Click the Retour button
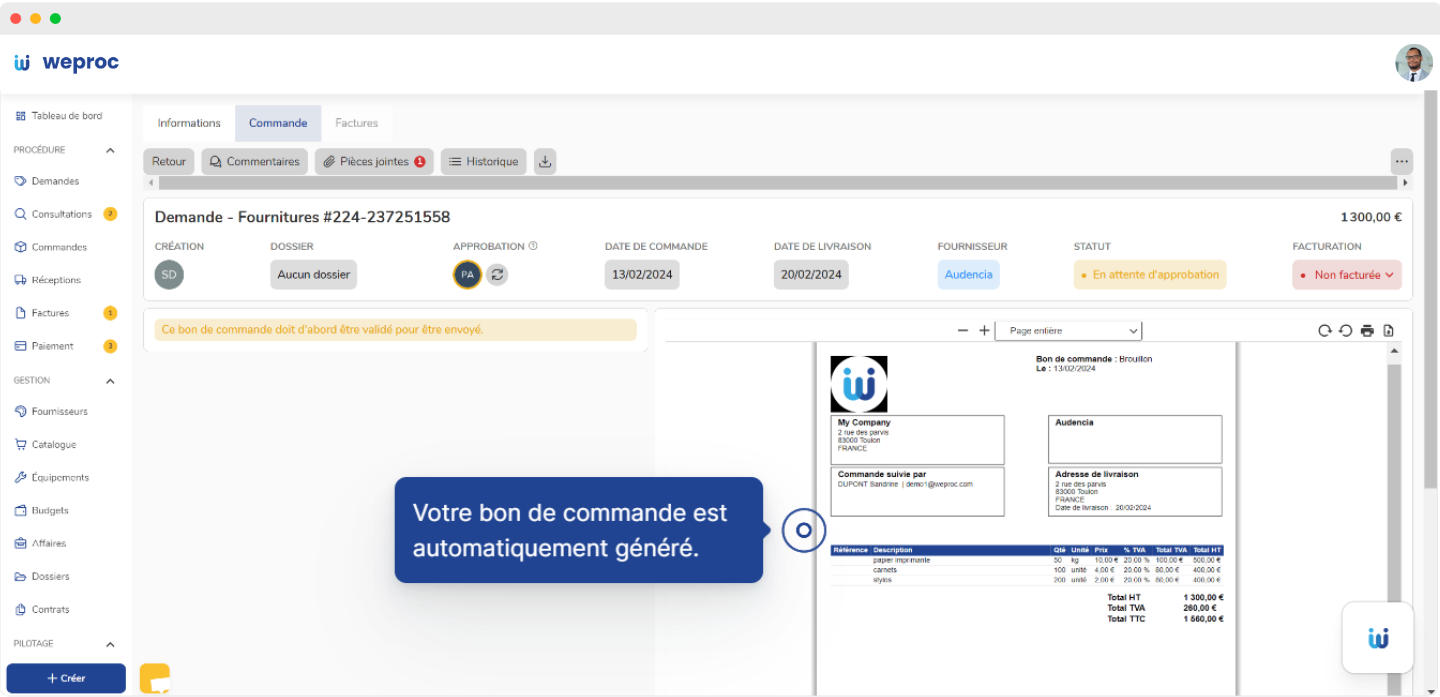Viewport: 1440px width, 697px height. [169, 161]
